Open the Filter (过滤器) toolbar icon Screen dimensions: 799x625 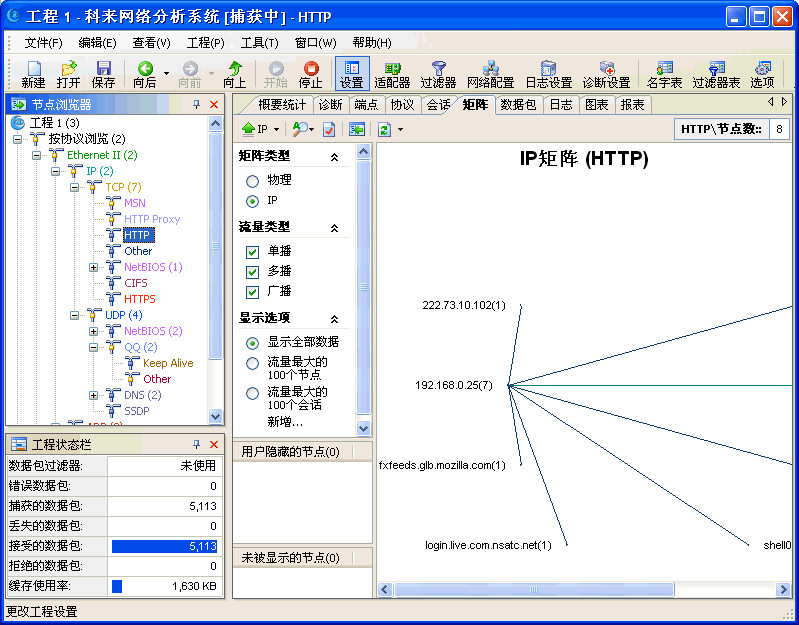(438, 74)
